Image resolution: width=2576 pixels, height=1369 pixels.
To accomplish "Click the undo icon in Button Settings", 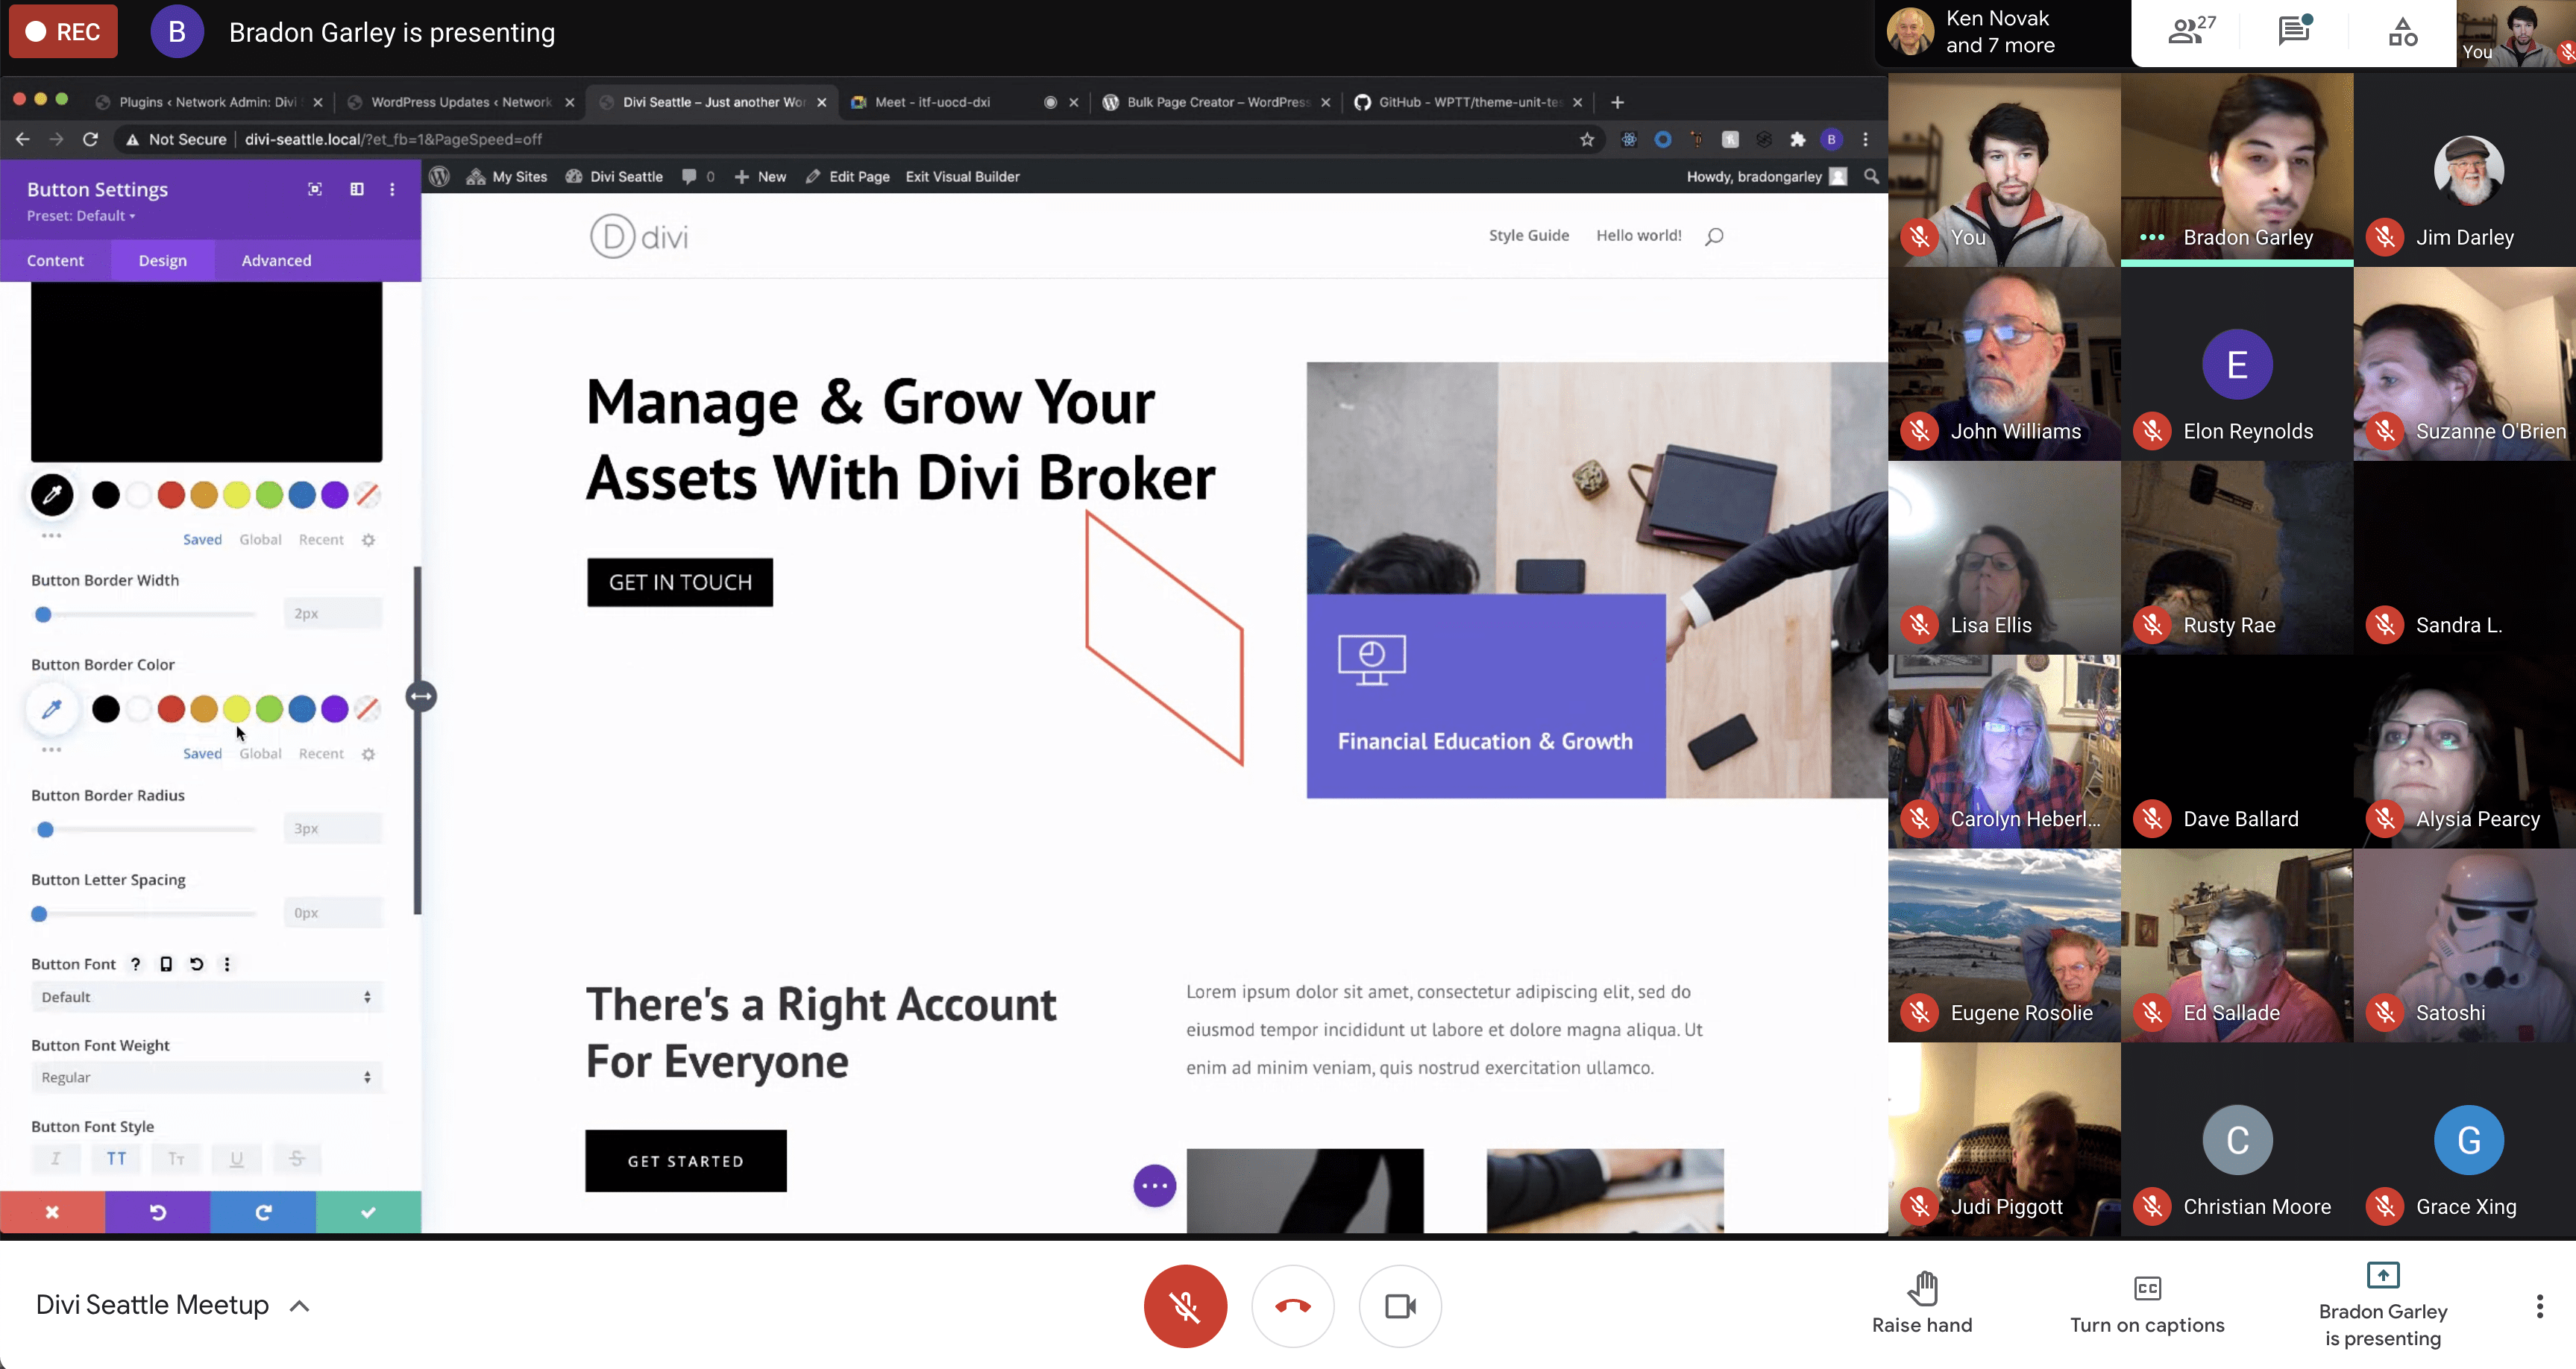I will coord(157,1212).
